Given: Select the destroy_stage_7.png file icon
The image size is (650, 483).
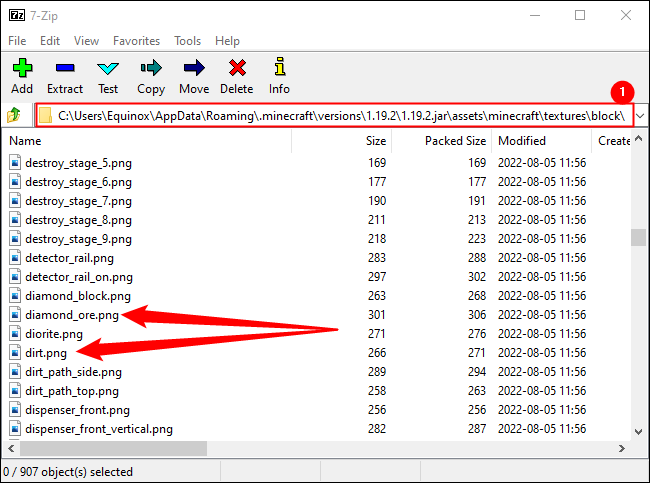Looking at the screenshot, I should pos(15,201).
